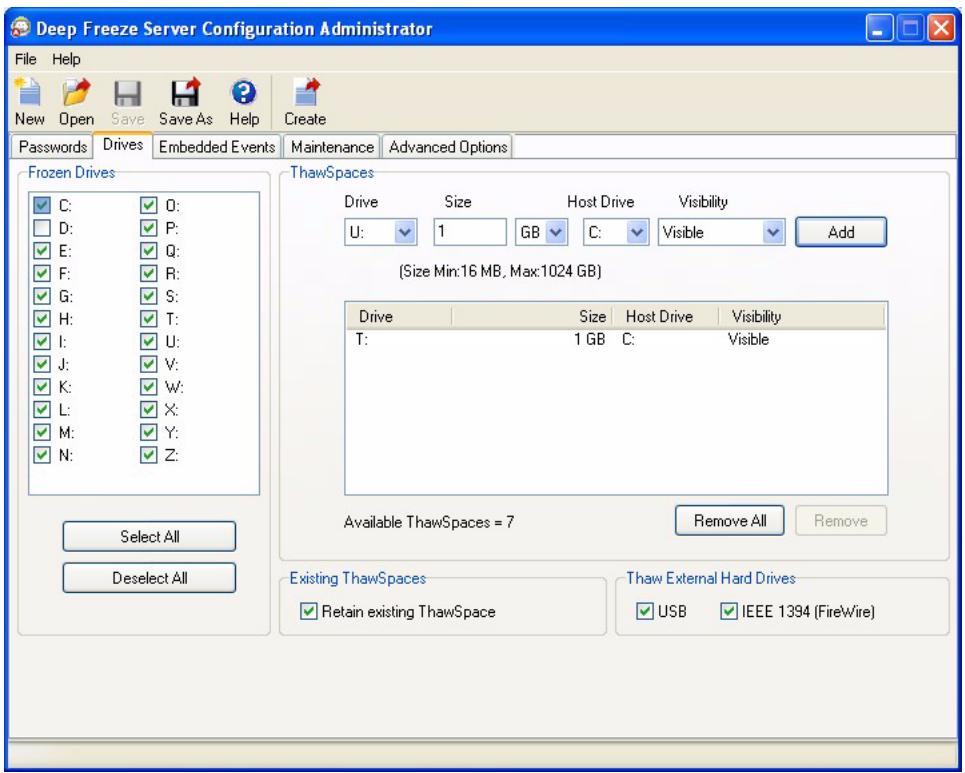Click the Host Drive column header
Screen dimensions: 965x773
[x=665, y=316]
